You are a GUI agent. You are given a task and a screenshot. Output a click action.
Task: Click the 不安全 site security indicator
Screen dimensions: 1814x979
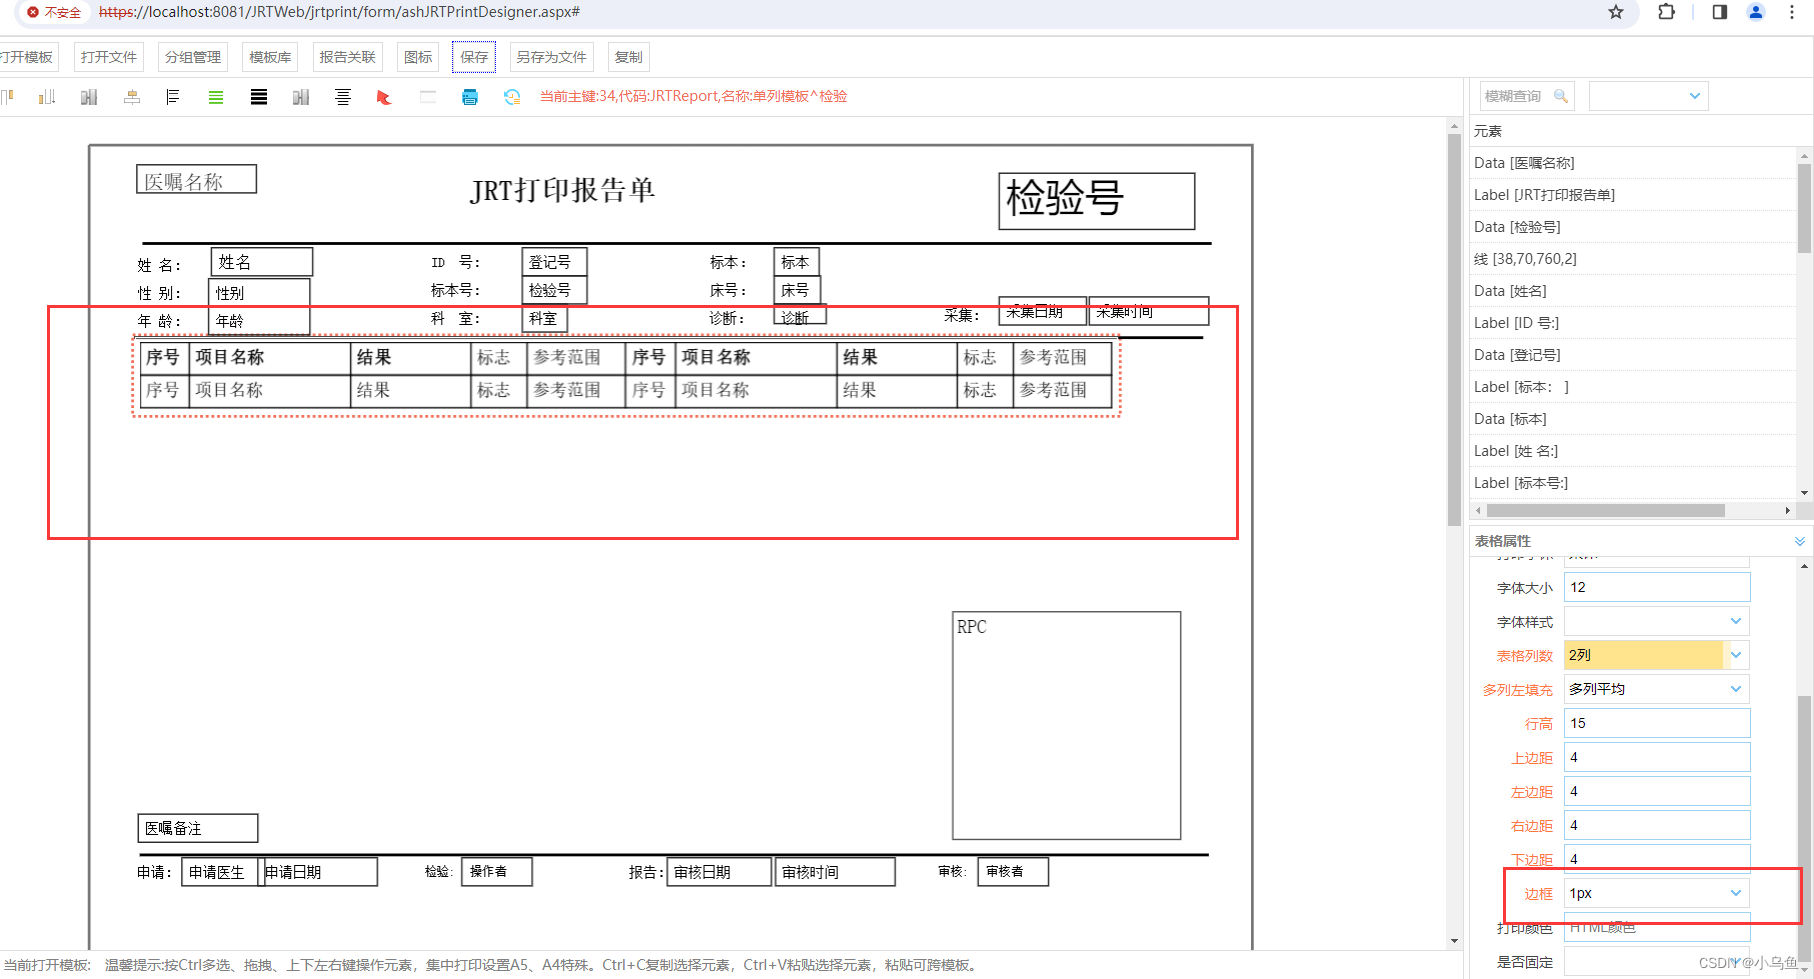tap(54, 12)
